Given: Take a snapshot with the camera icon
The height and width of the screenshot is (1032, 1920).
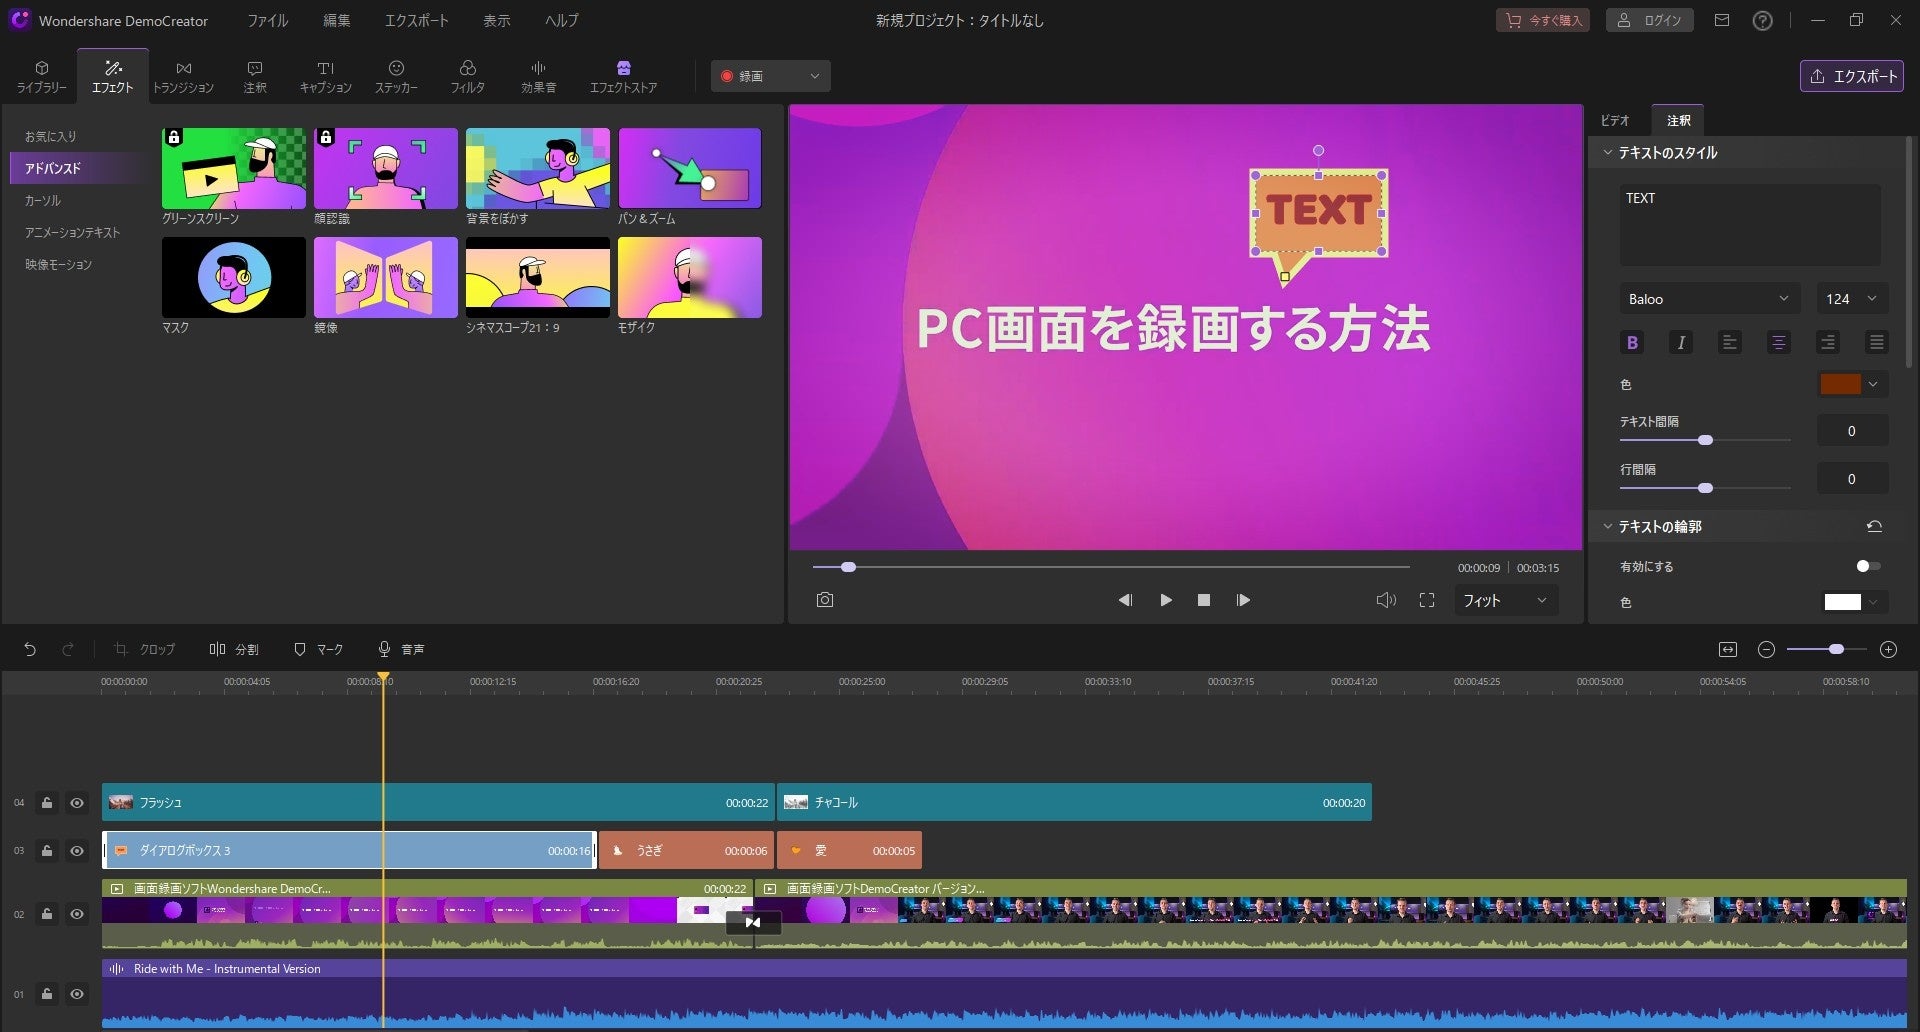Looking at the screenshot, I should pos(824,600).
